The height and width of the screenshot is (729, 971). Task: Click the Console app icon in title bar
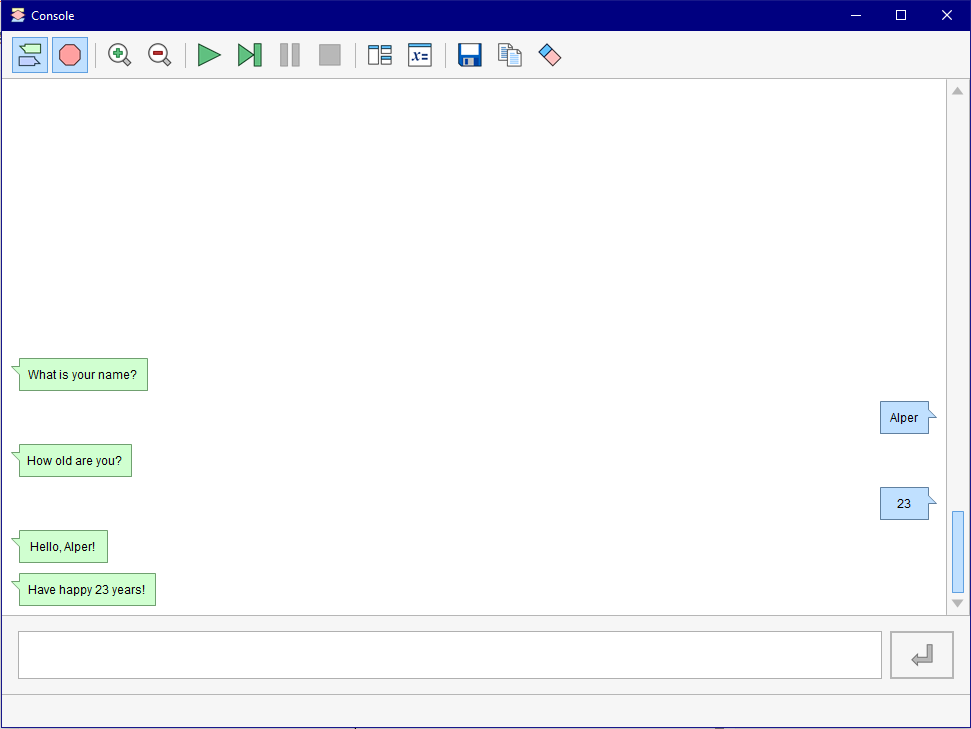18,15
